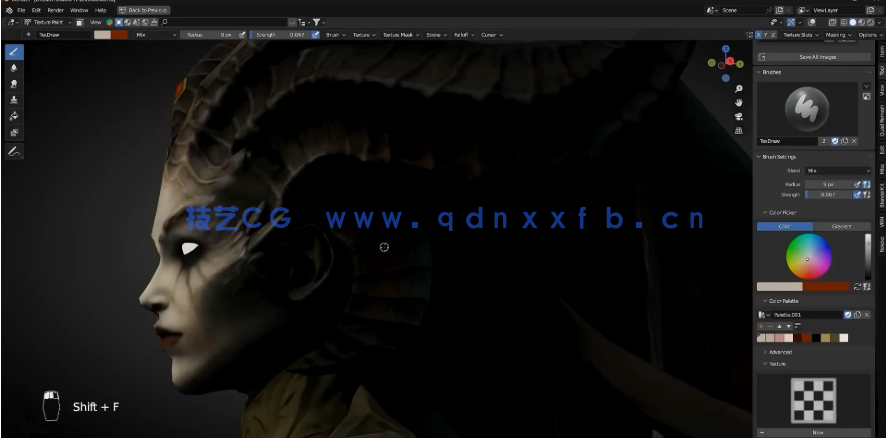This screenshot has height=438, width=886.
Task: Toggle X-ray display button
Action: 832,23
